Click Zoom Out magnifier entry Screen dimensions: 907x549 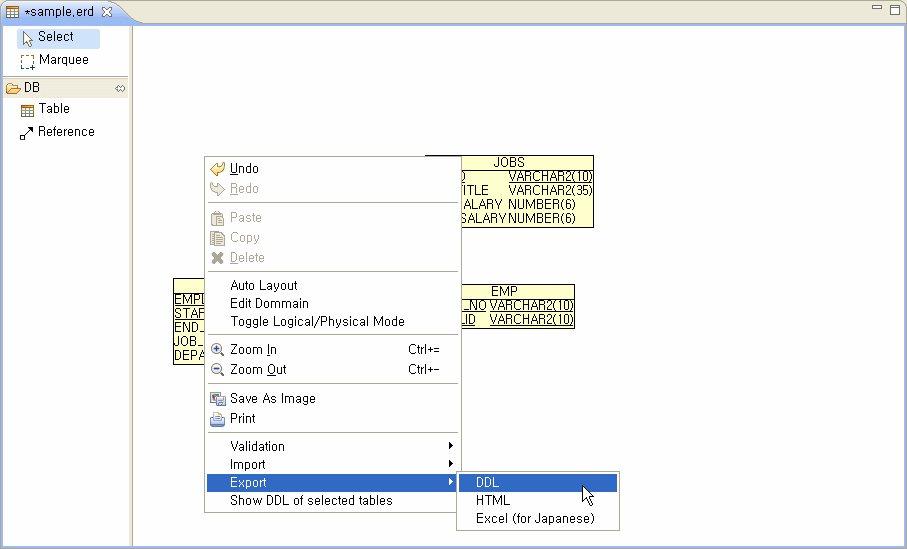pyautogui.click(x=258, y=370)
